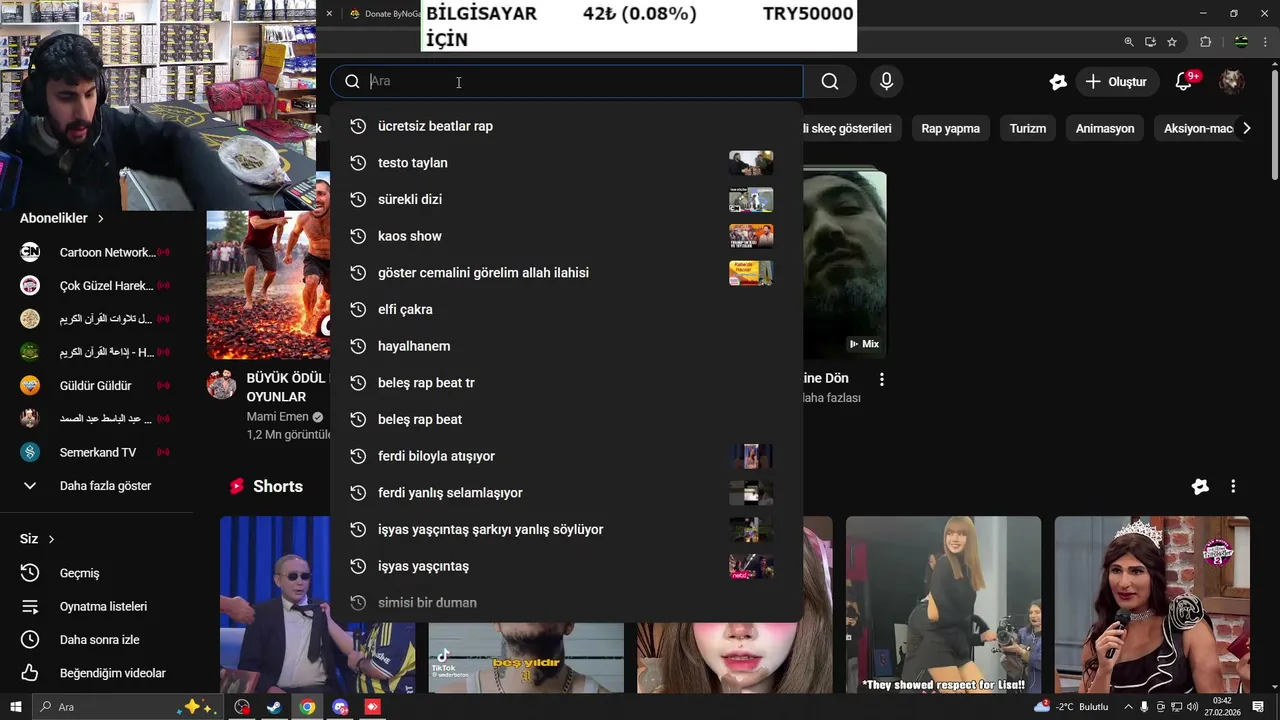
Task: Switch to Chrome taskbar icon
Action: (307, 707)
